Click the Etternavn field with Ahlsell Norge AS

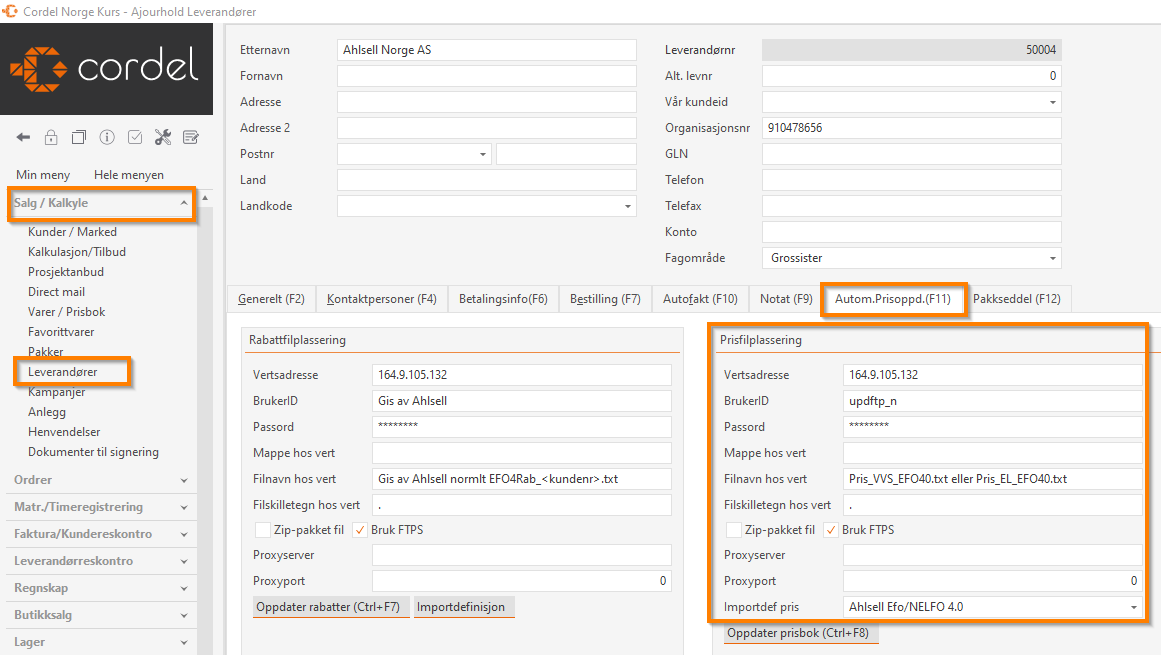point(486,50)
